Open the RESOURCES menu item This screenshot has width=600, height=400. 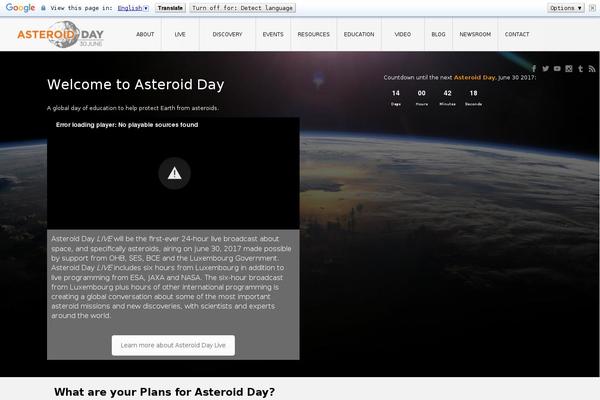pyautogui.click(x=314, y=34)
